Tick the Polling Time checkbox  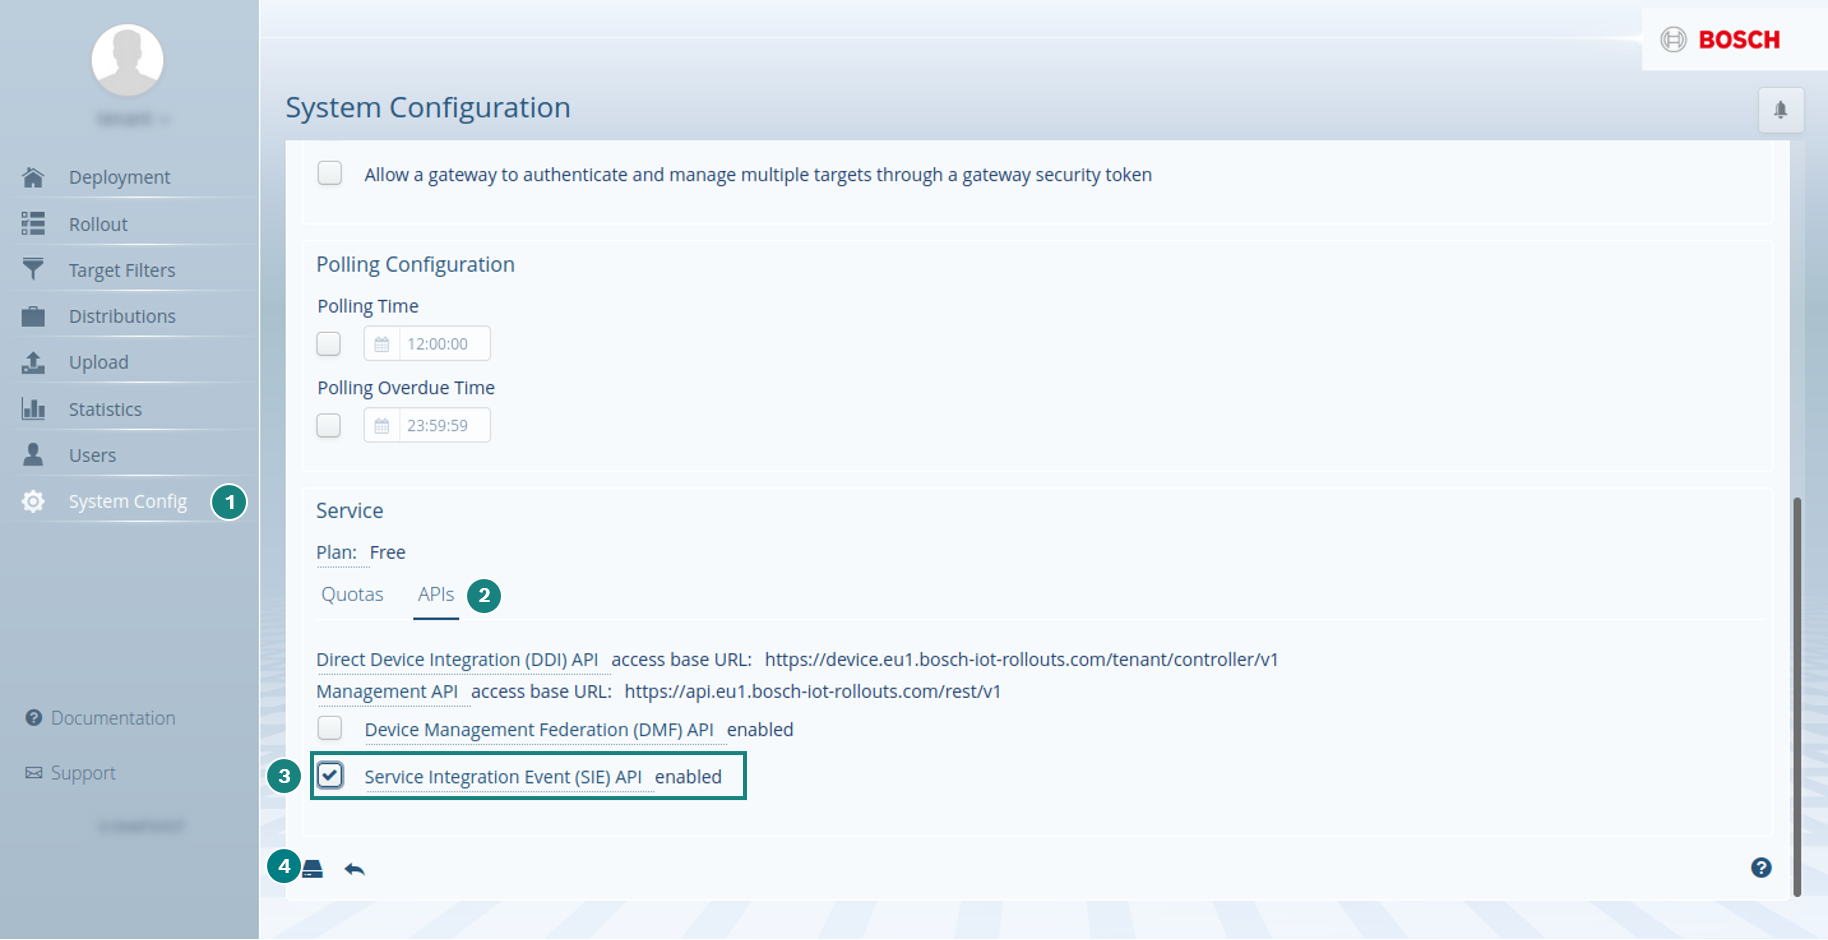click(x=329, y=344)
